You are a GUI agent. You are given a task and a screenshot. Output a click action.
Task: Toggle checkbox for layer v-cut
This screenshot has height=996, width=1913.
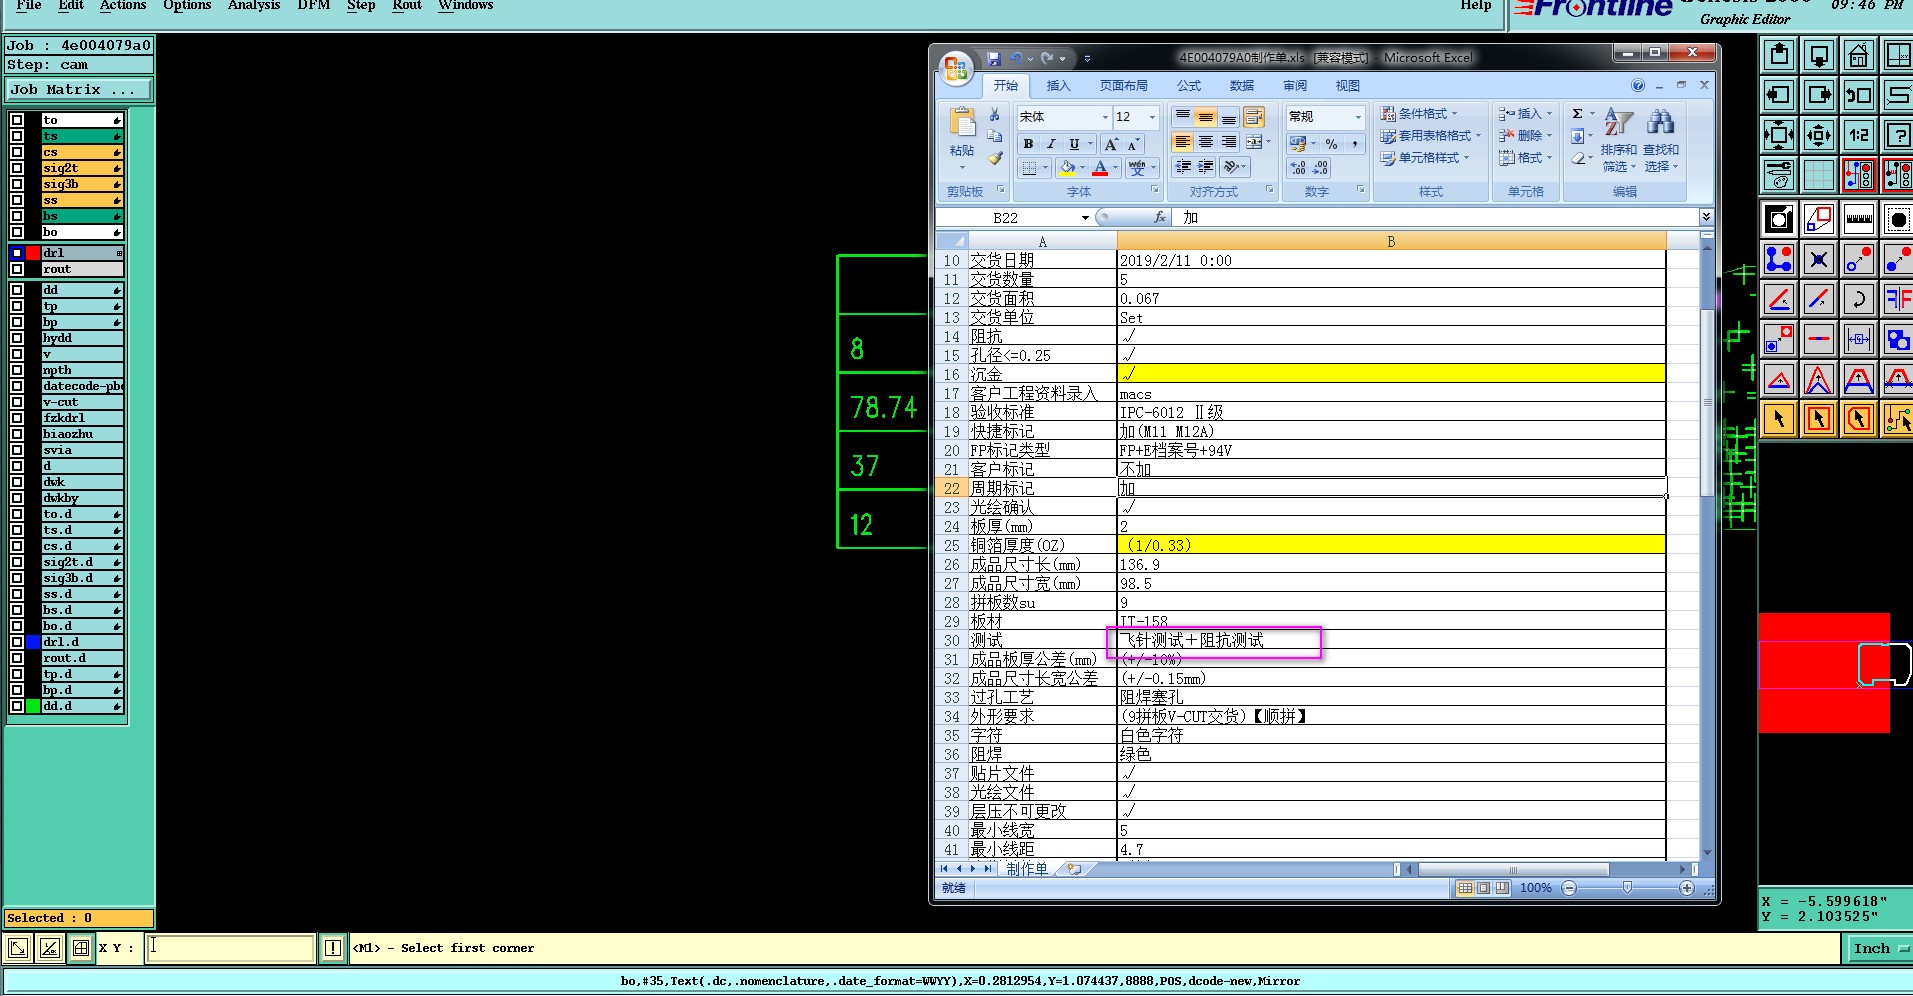(17, 402)
